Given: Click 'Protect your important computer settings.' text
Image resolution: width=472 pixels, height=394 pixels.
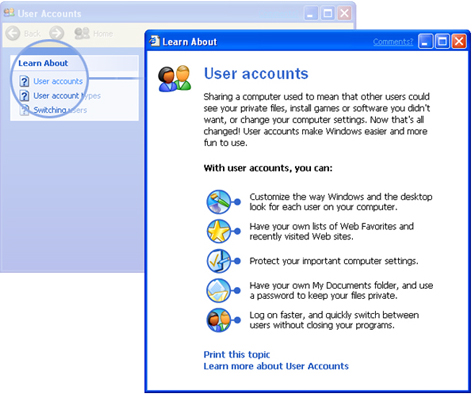Looking at the screenshot, I should click(334, 261).
